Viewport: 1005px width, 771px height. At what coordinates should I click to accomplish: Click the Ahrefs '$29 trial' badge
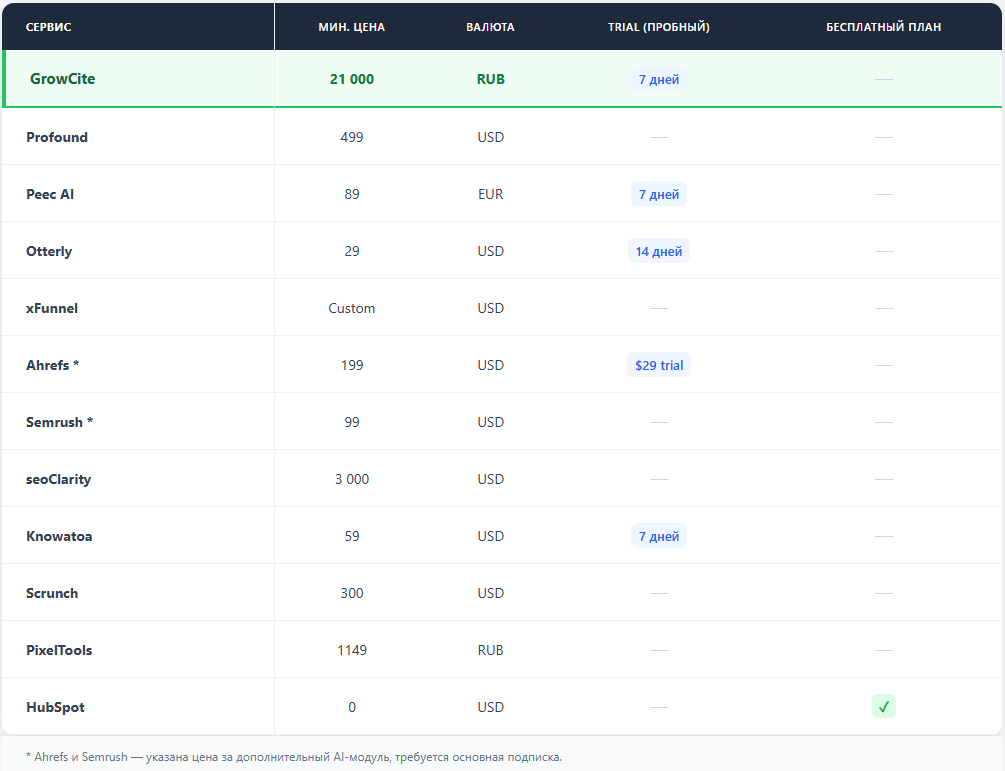(x=659, y=365)
